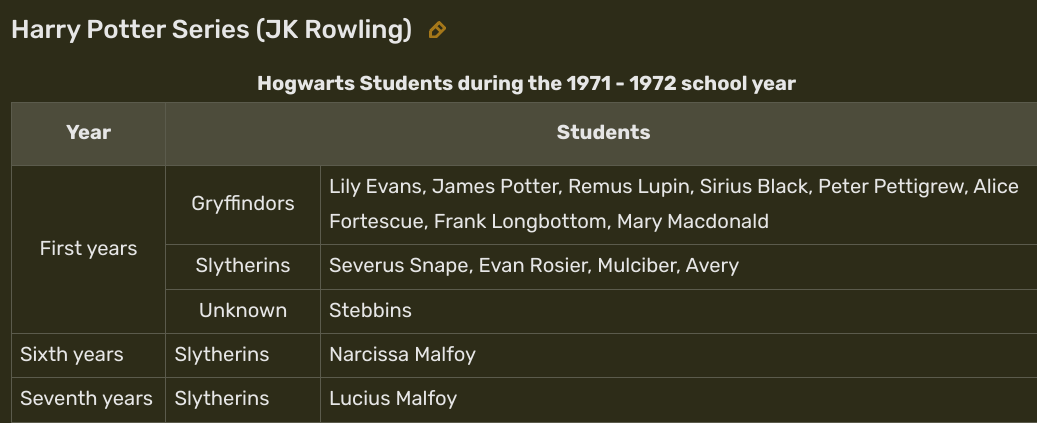Screen dimensions: 1037x423
Task: Click the 'First years' row cell
Action: [88, 249]
